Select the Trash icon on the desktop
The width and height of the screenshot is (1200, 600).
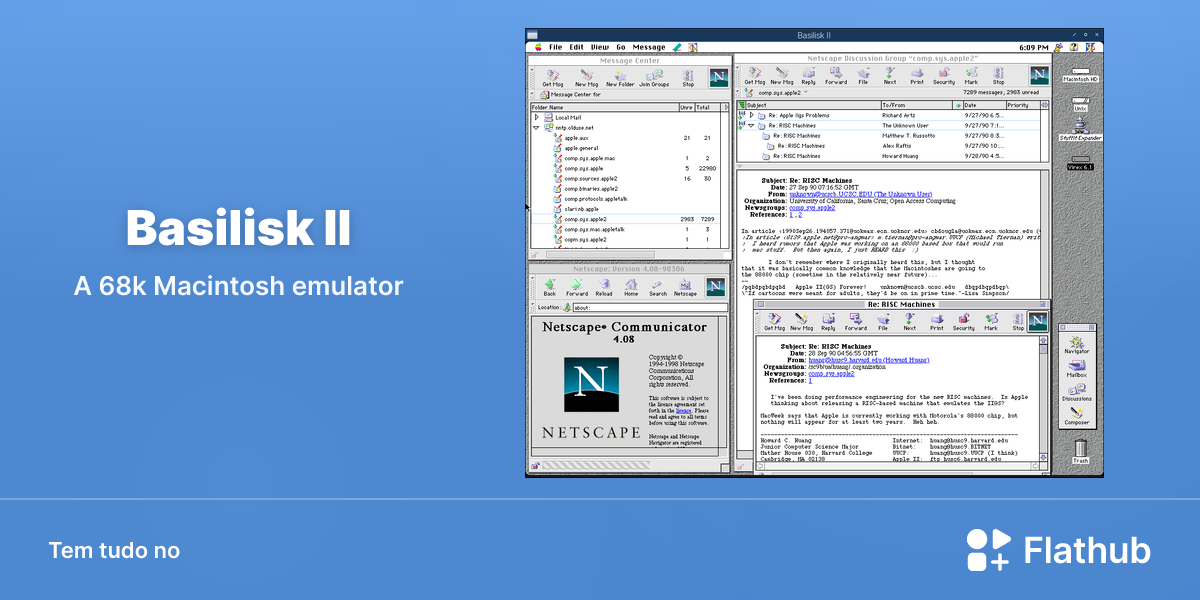point(1080,454)
